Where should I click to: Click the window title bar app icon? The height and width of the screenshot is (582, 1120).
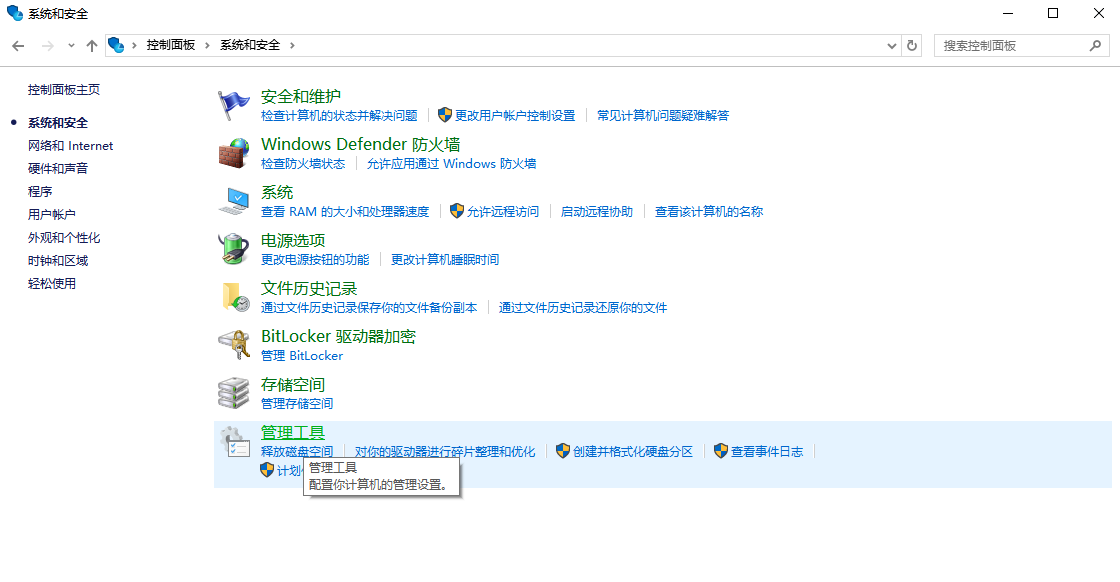pyautogui.click(x=14, y=13)
